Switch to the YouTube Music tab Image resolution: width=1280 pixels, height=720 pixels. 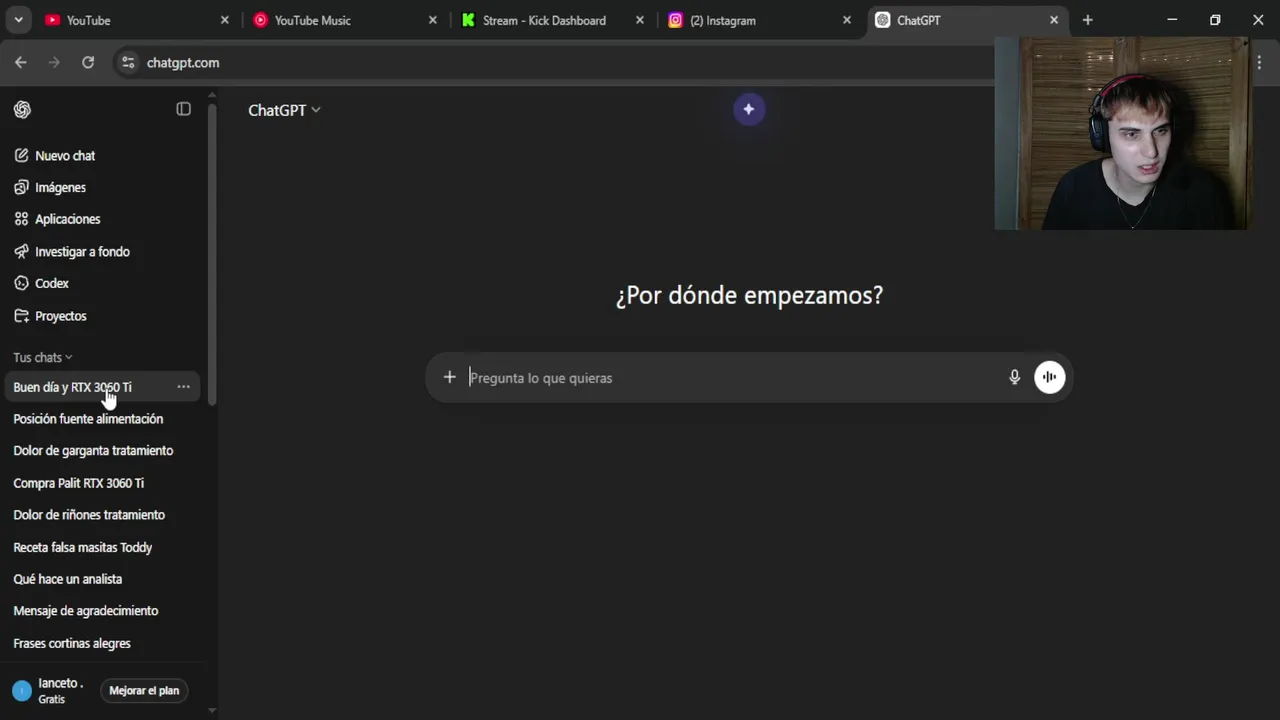point(345,20)
